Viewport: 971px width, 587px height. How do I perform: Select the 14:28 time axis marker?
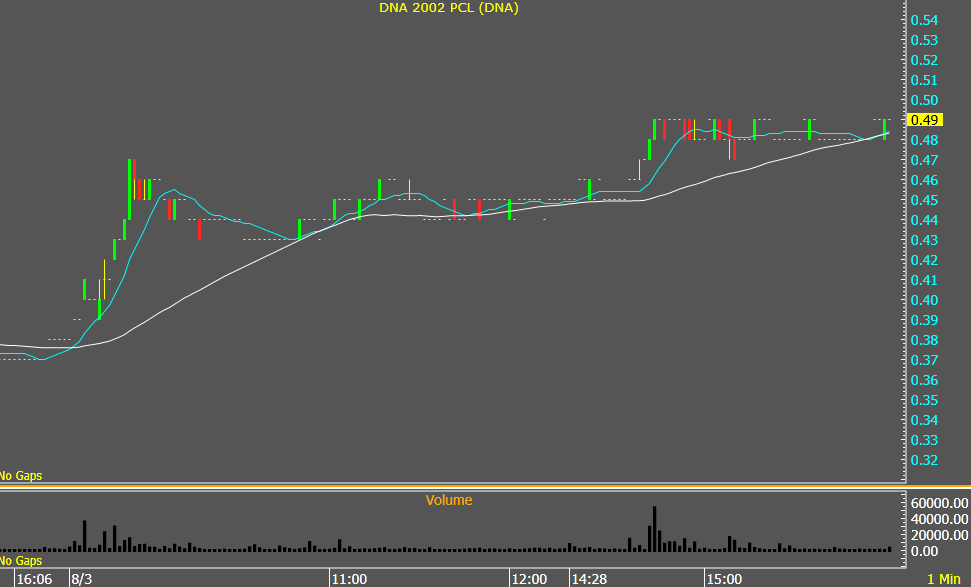[x=590, y=579]
